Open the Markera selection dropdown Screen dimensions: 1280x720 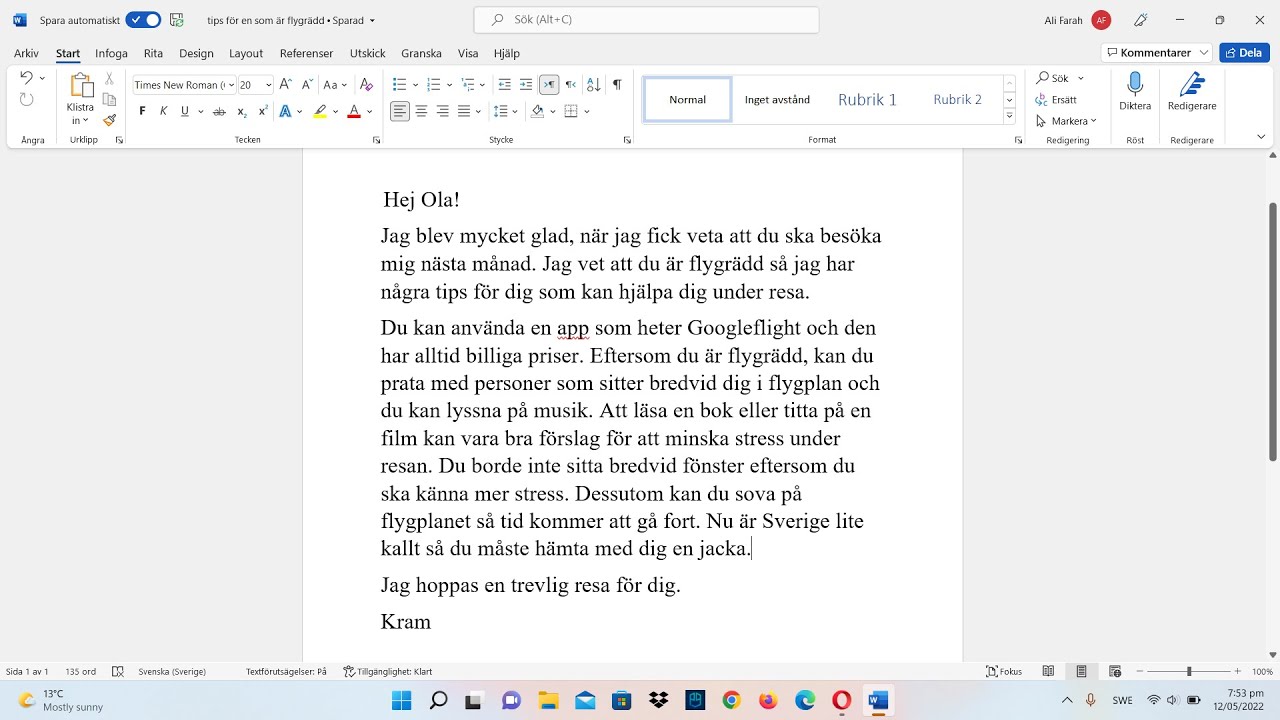1067,121
